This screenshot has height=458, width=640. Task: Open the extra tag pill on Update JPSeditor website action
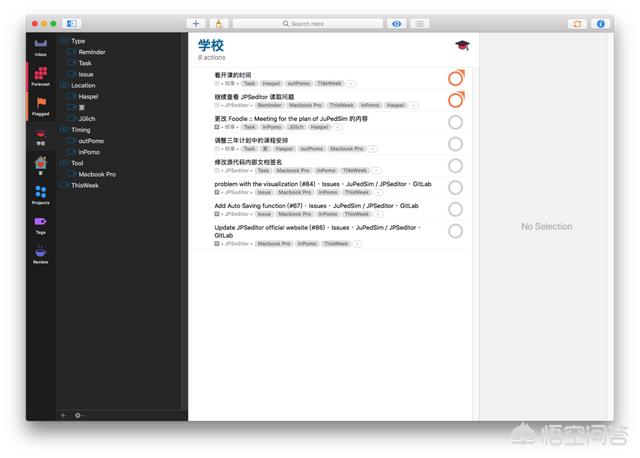coord(357,244)
